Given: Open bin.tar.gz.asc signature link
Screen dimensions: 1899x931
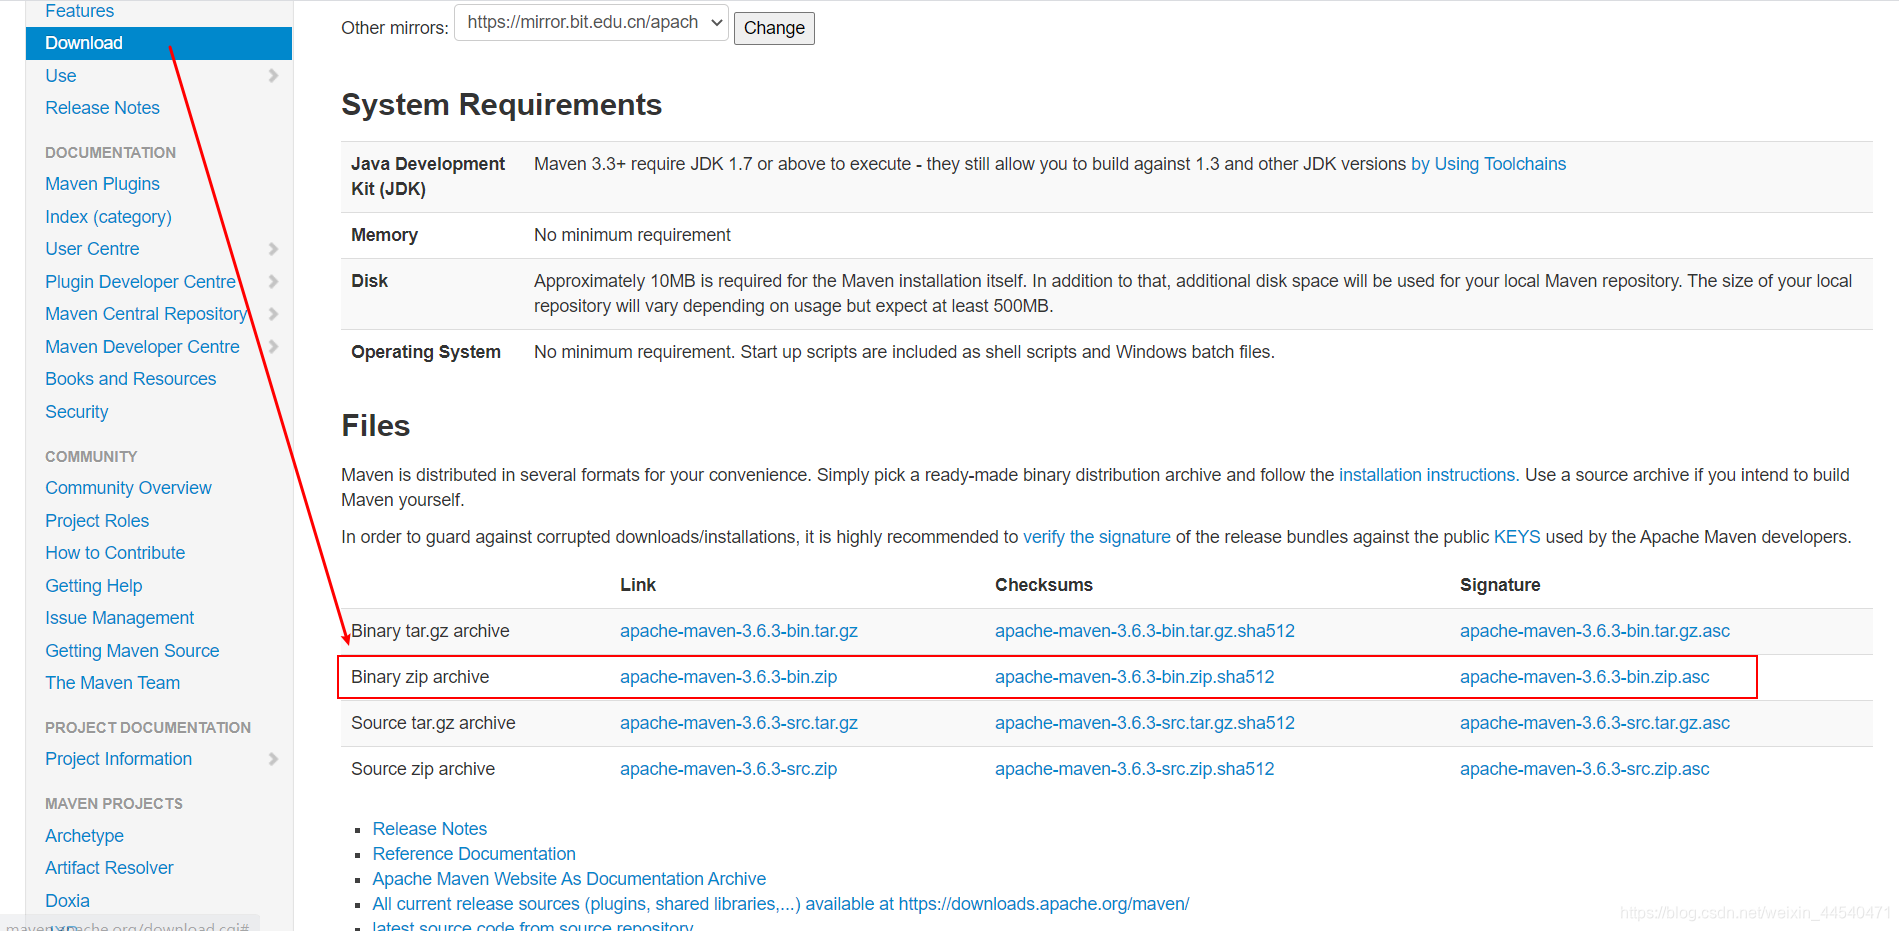Looking at the screenshot, I should tap(1594, 631).
